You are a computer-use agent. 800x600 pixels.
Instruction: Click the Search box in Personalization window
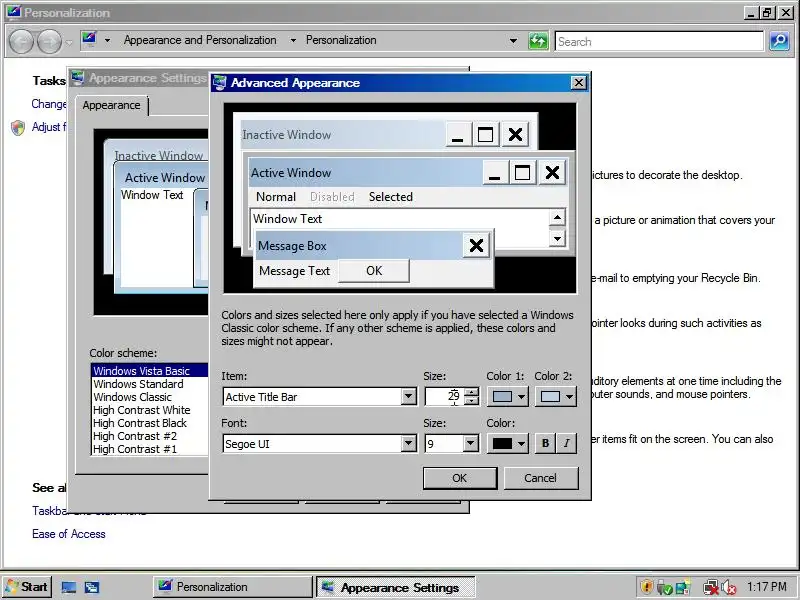pos(659,41)
